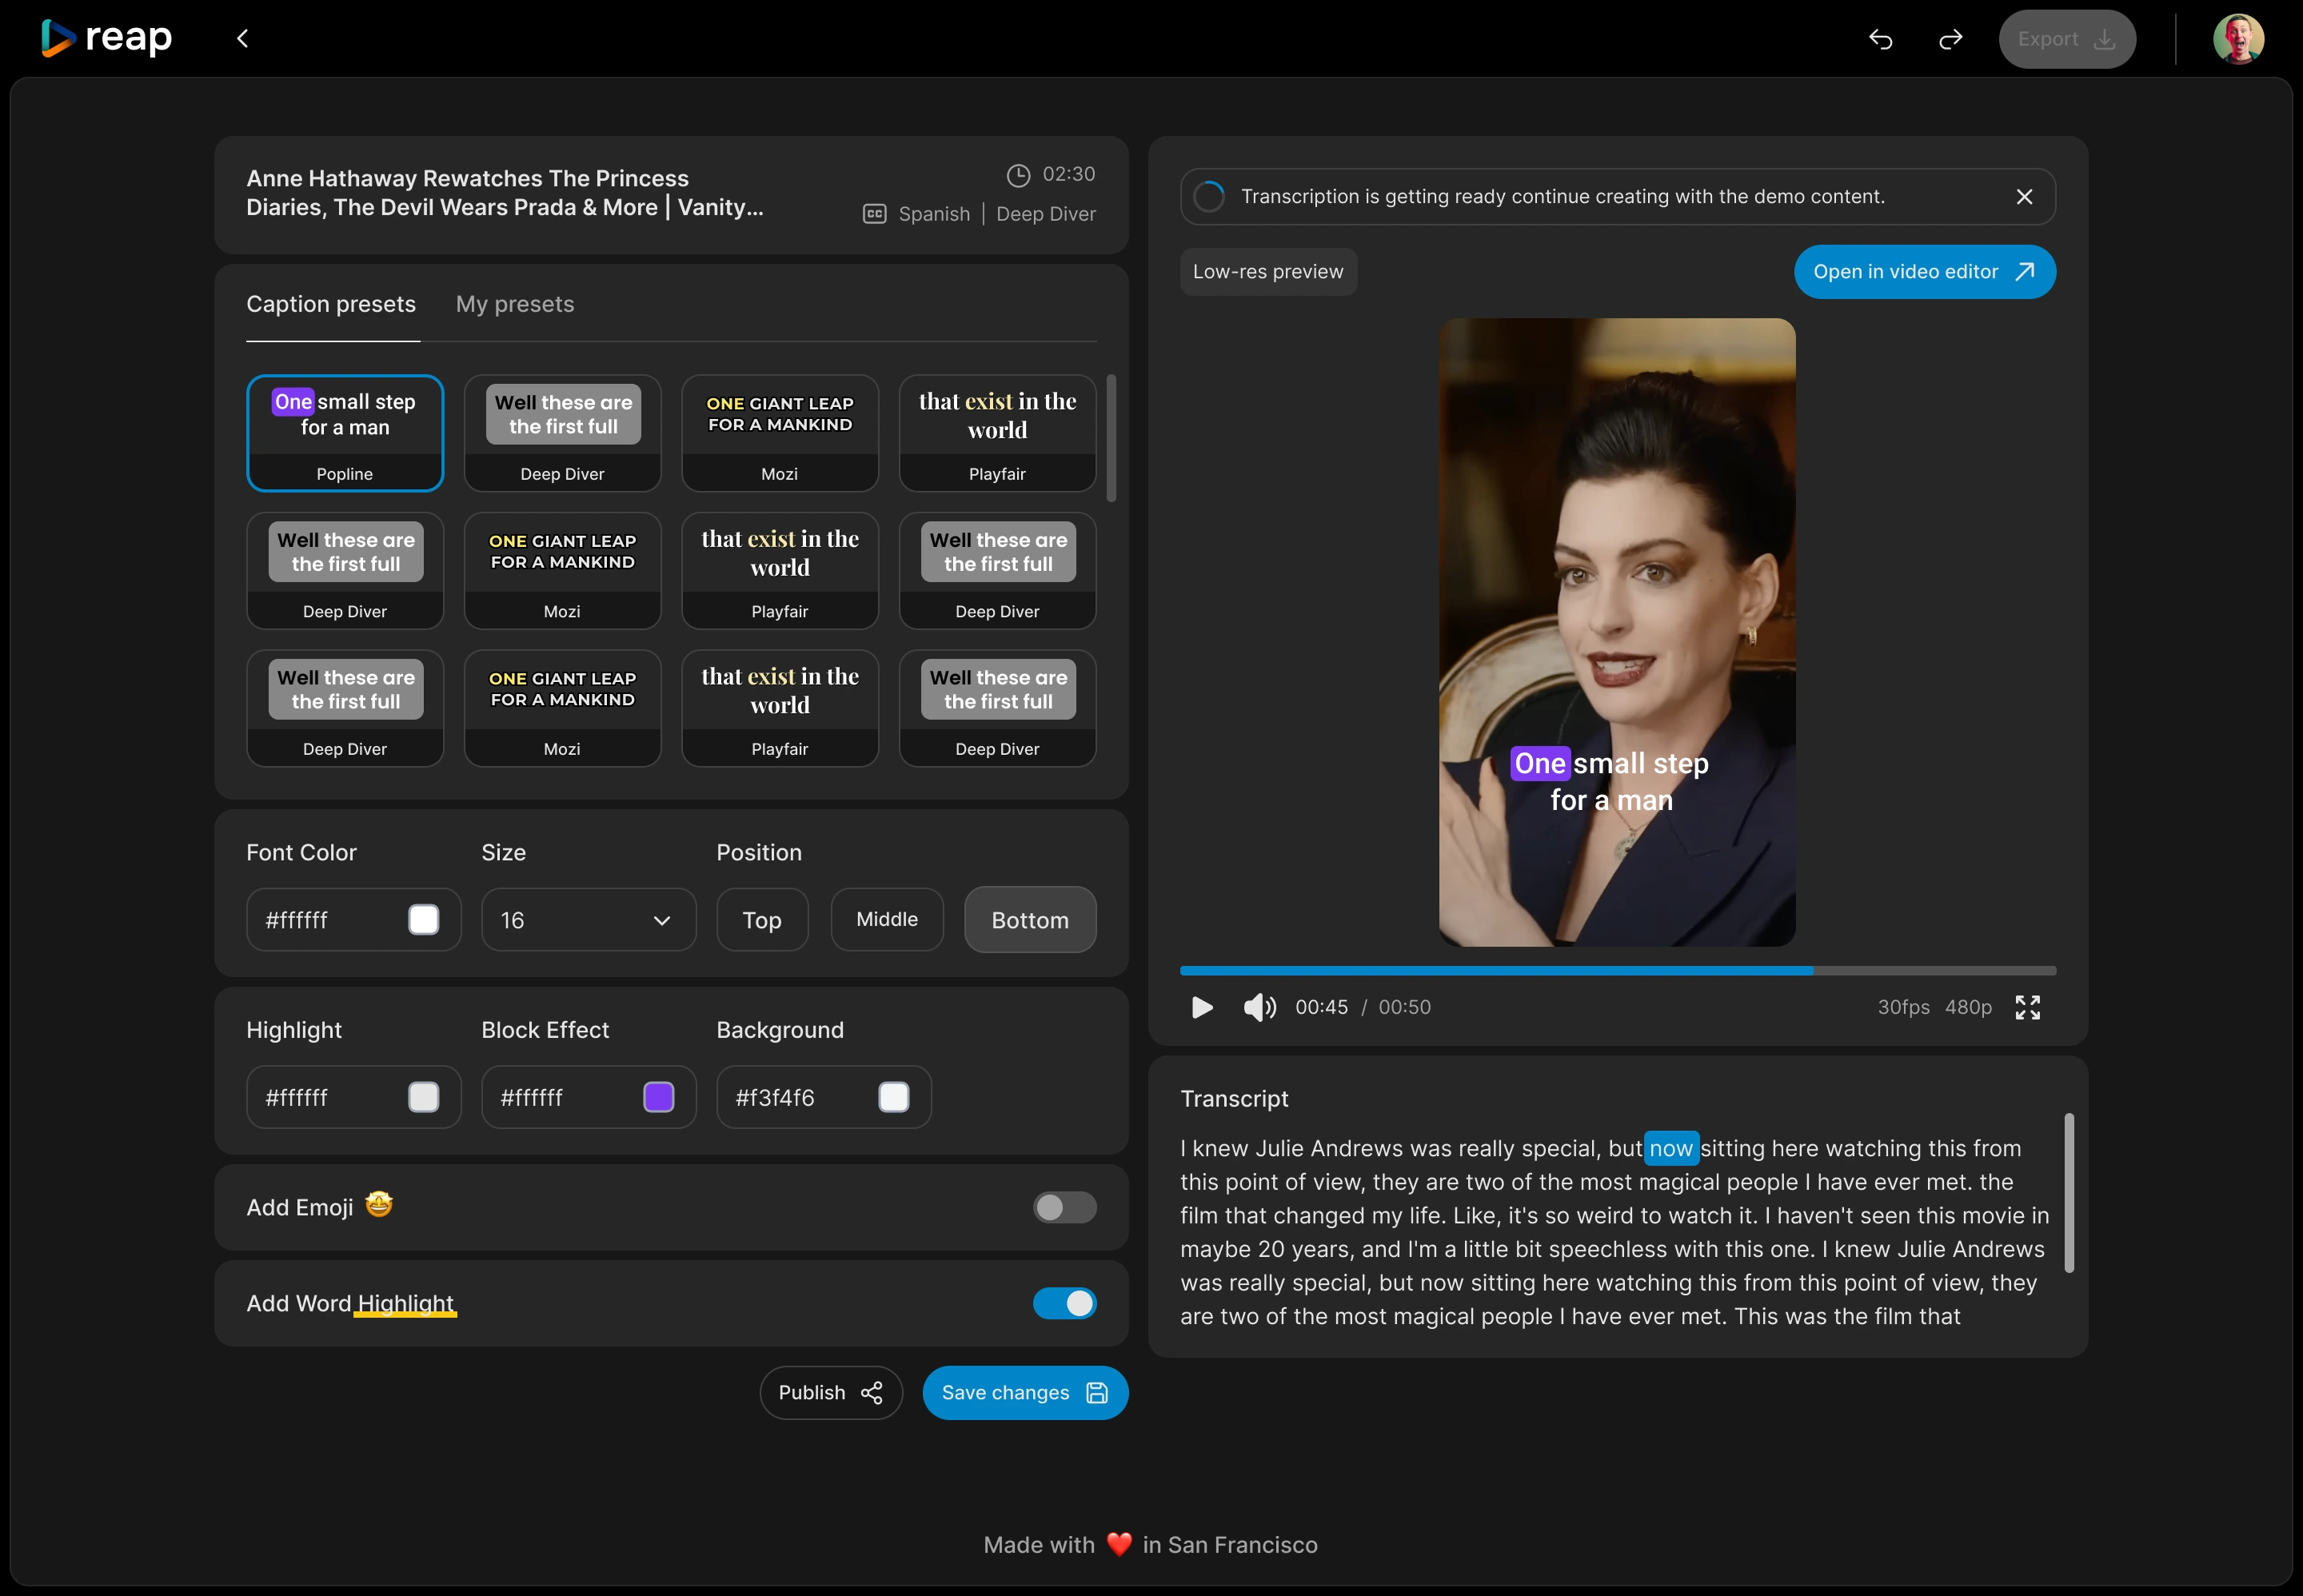This screenshot has height=1596, width=2303.
Task: Enable the Add Emoji toggle
Action: tap(1064, 1207)
